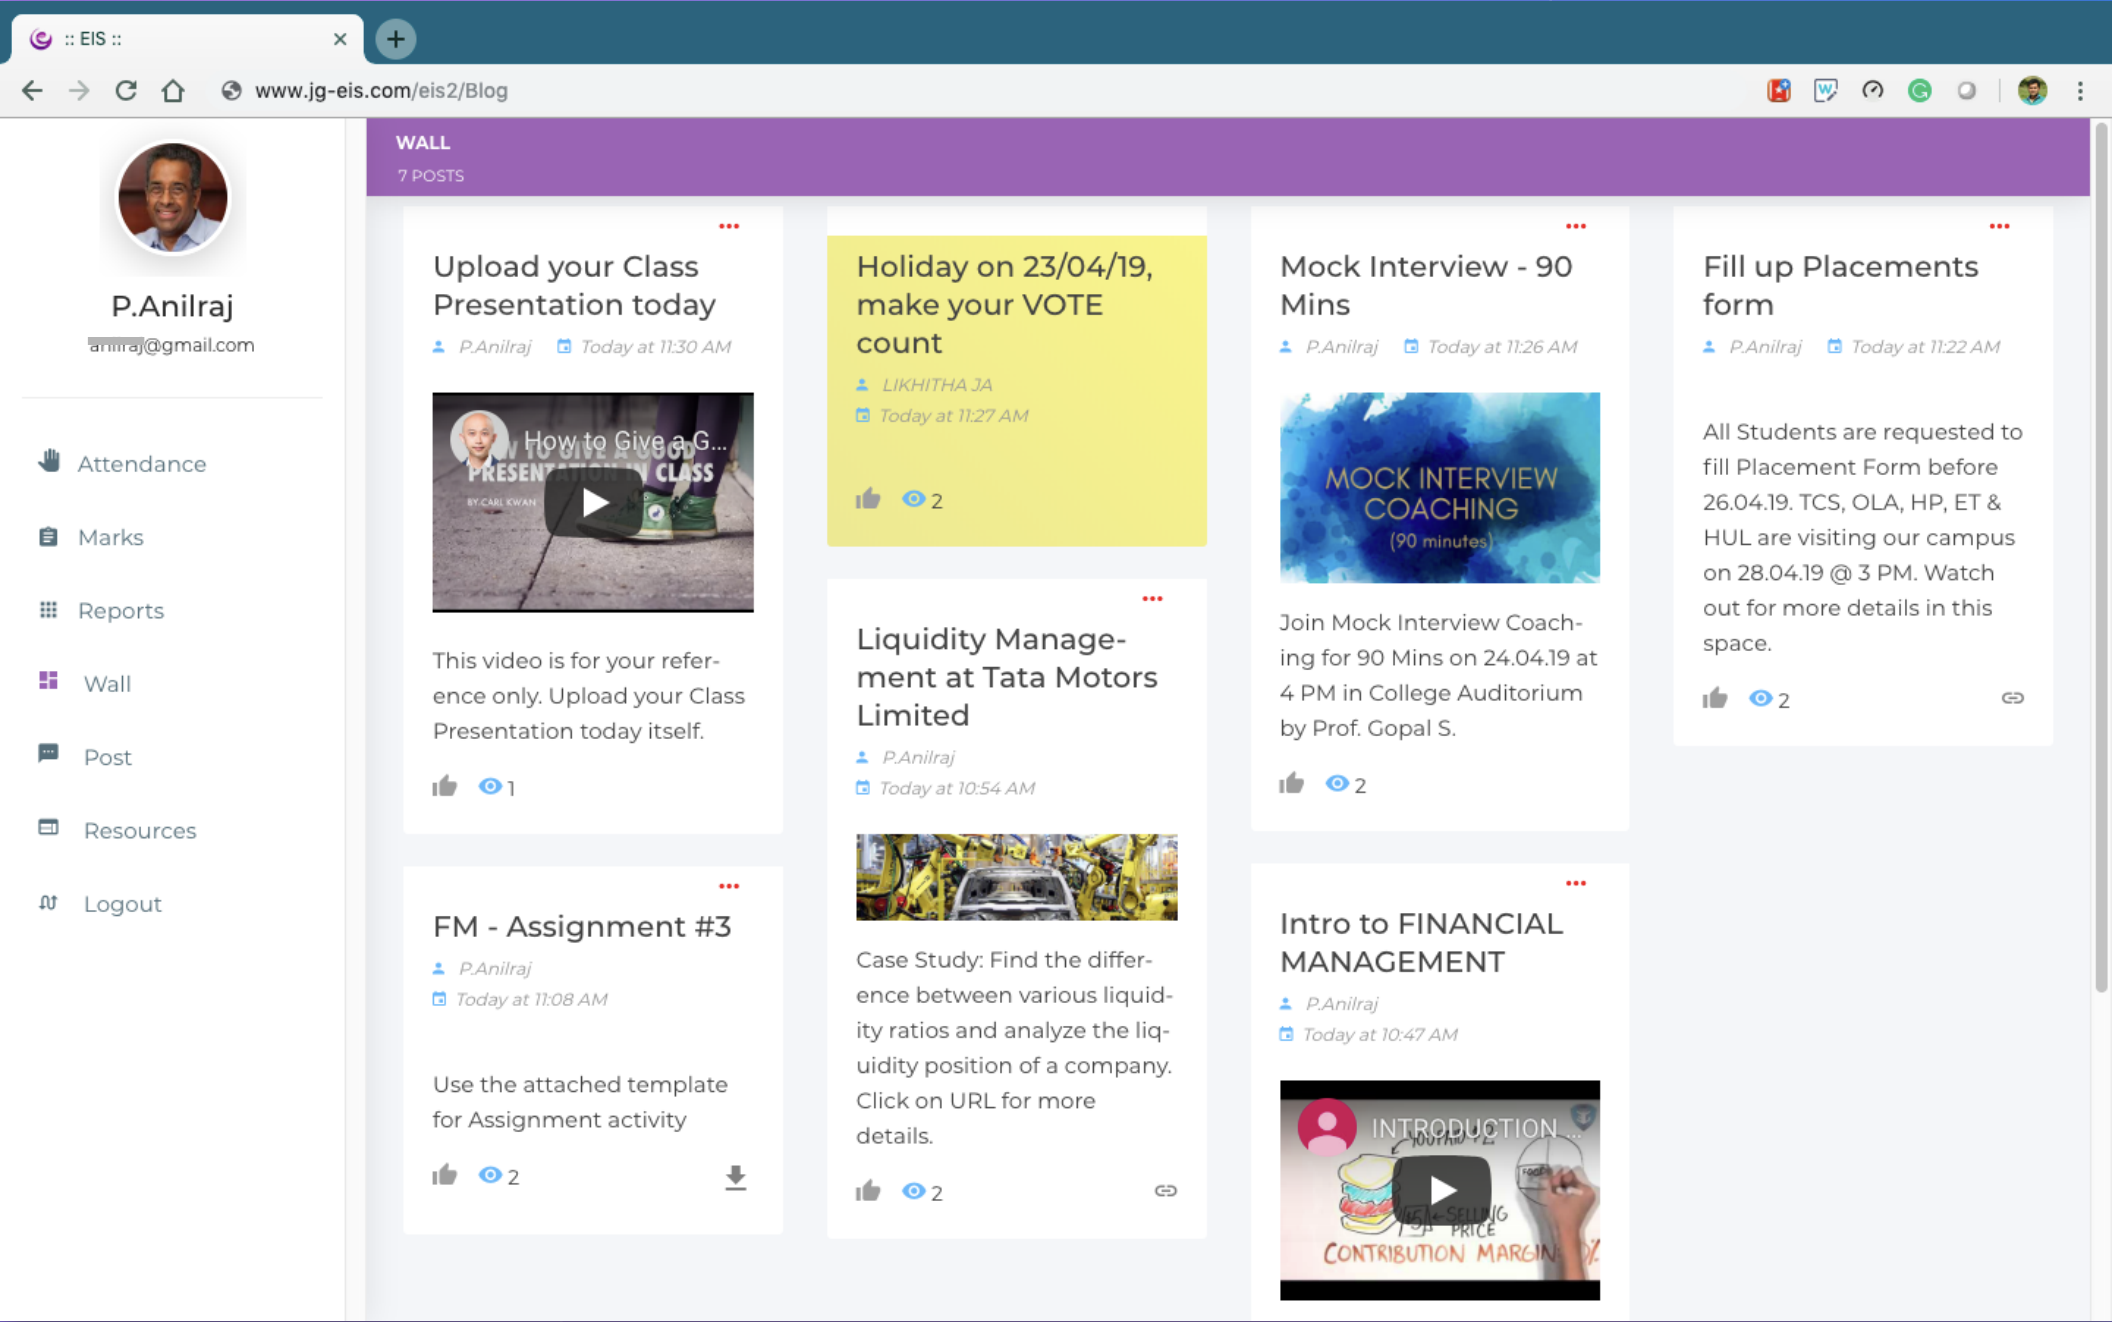Download the FM Assignment #3 attachment
Screen dimensions: 2112x1322
click(x=735, y=1177)
